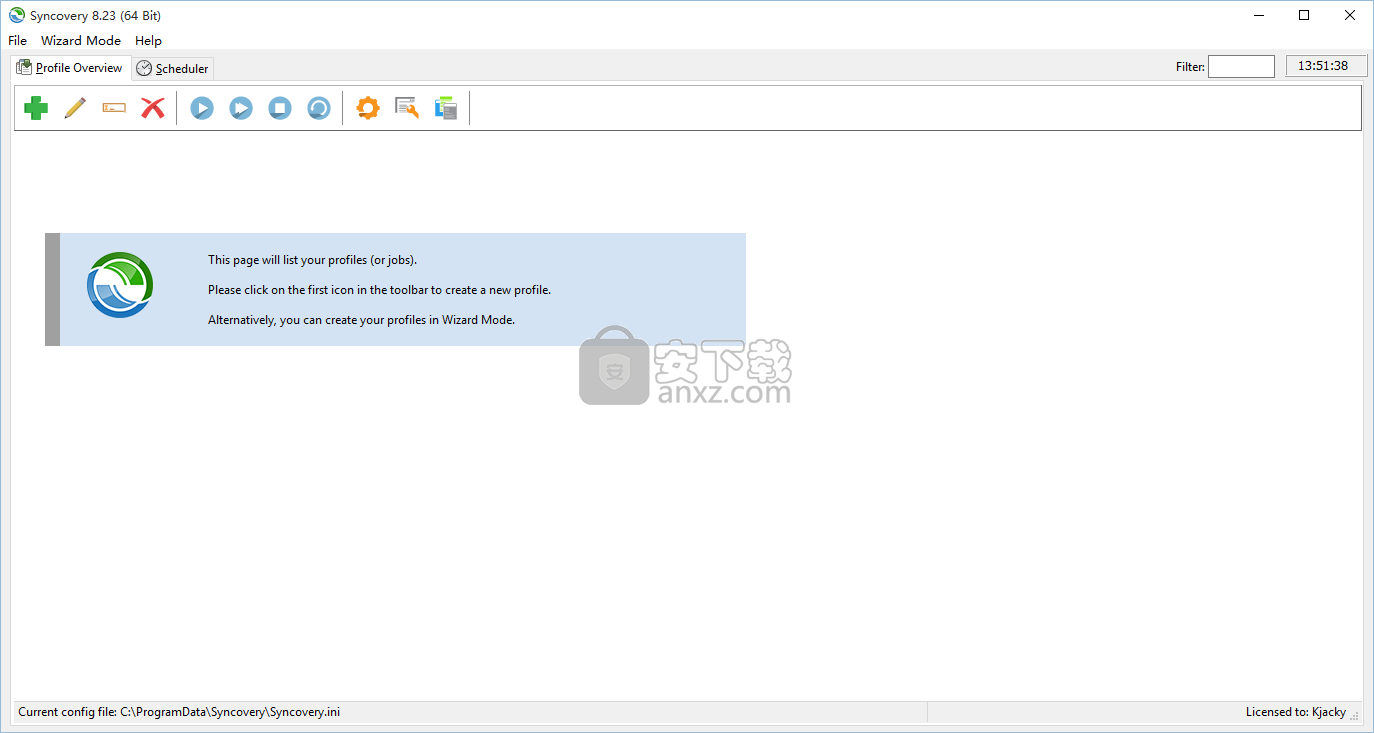The width and height of the screenshot is (1374, 733).
Task: Open the Help menu
Action: coord(148,41)
